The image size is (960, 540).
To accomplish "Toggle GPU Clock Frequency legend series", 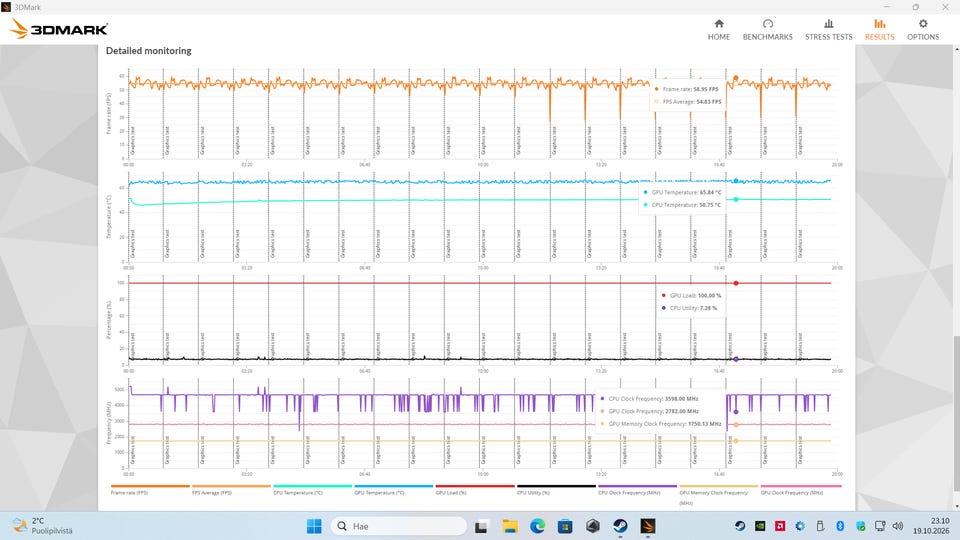I will pyautogui.click(x=801, y=489).
